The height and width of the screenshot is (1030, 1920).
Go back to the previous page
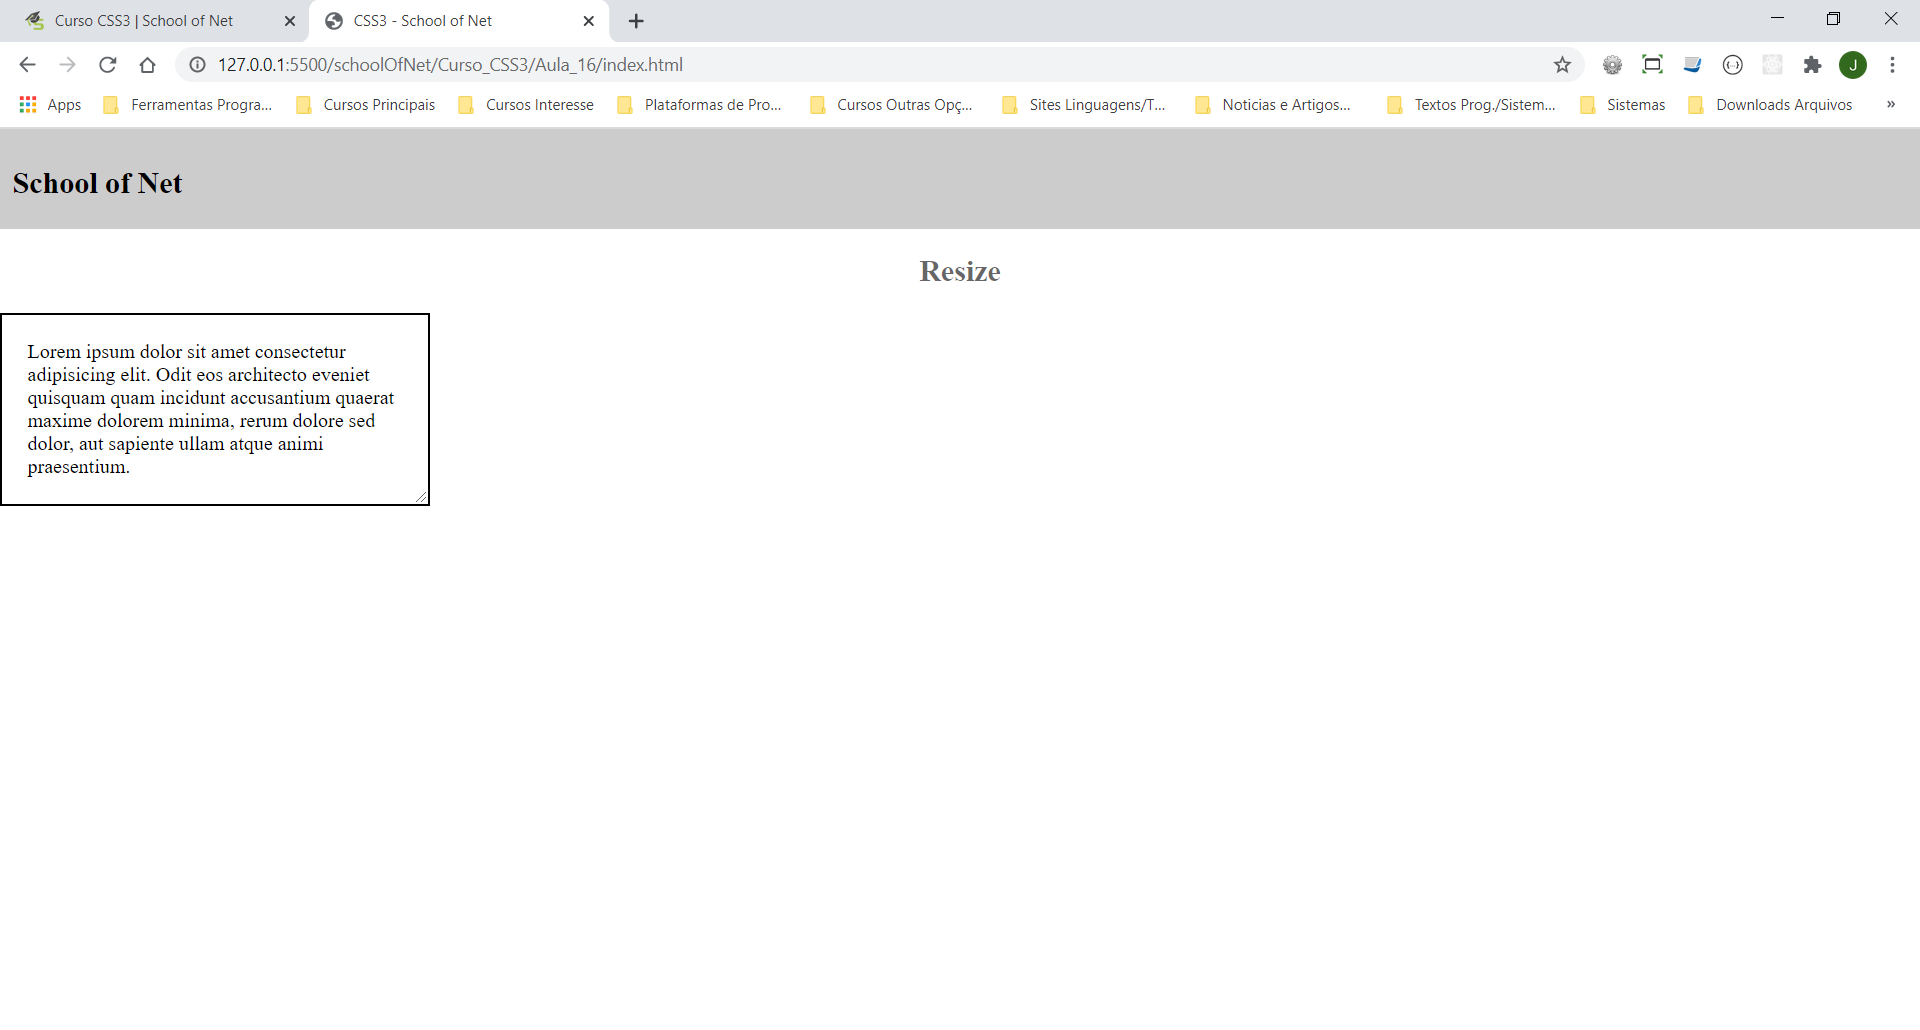(27, 65)
